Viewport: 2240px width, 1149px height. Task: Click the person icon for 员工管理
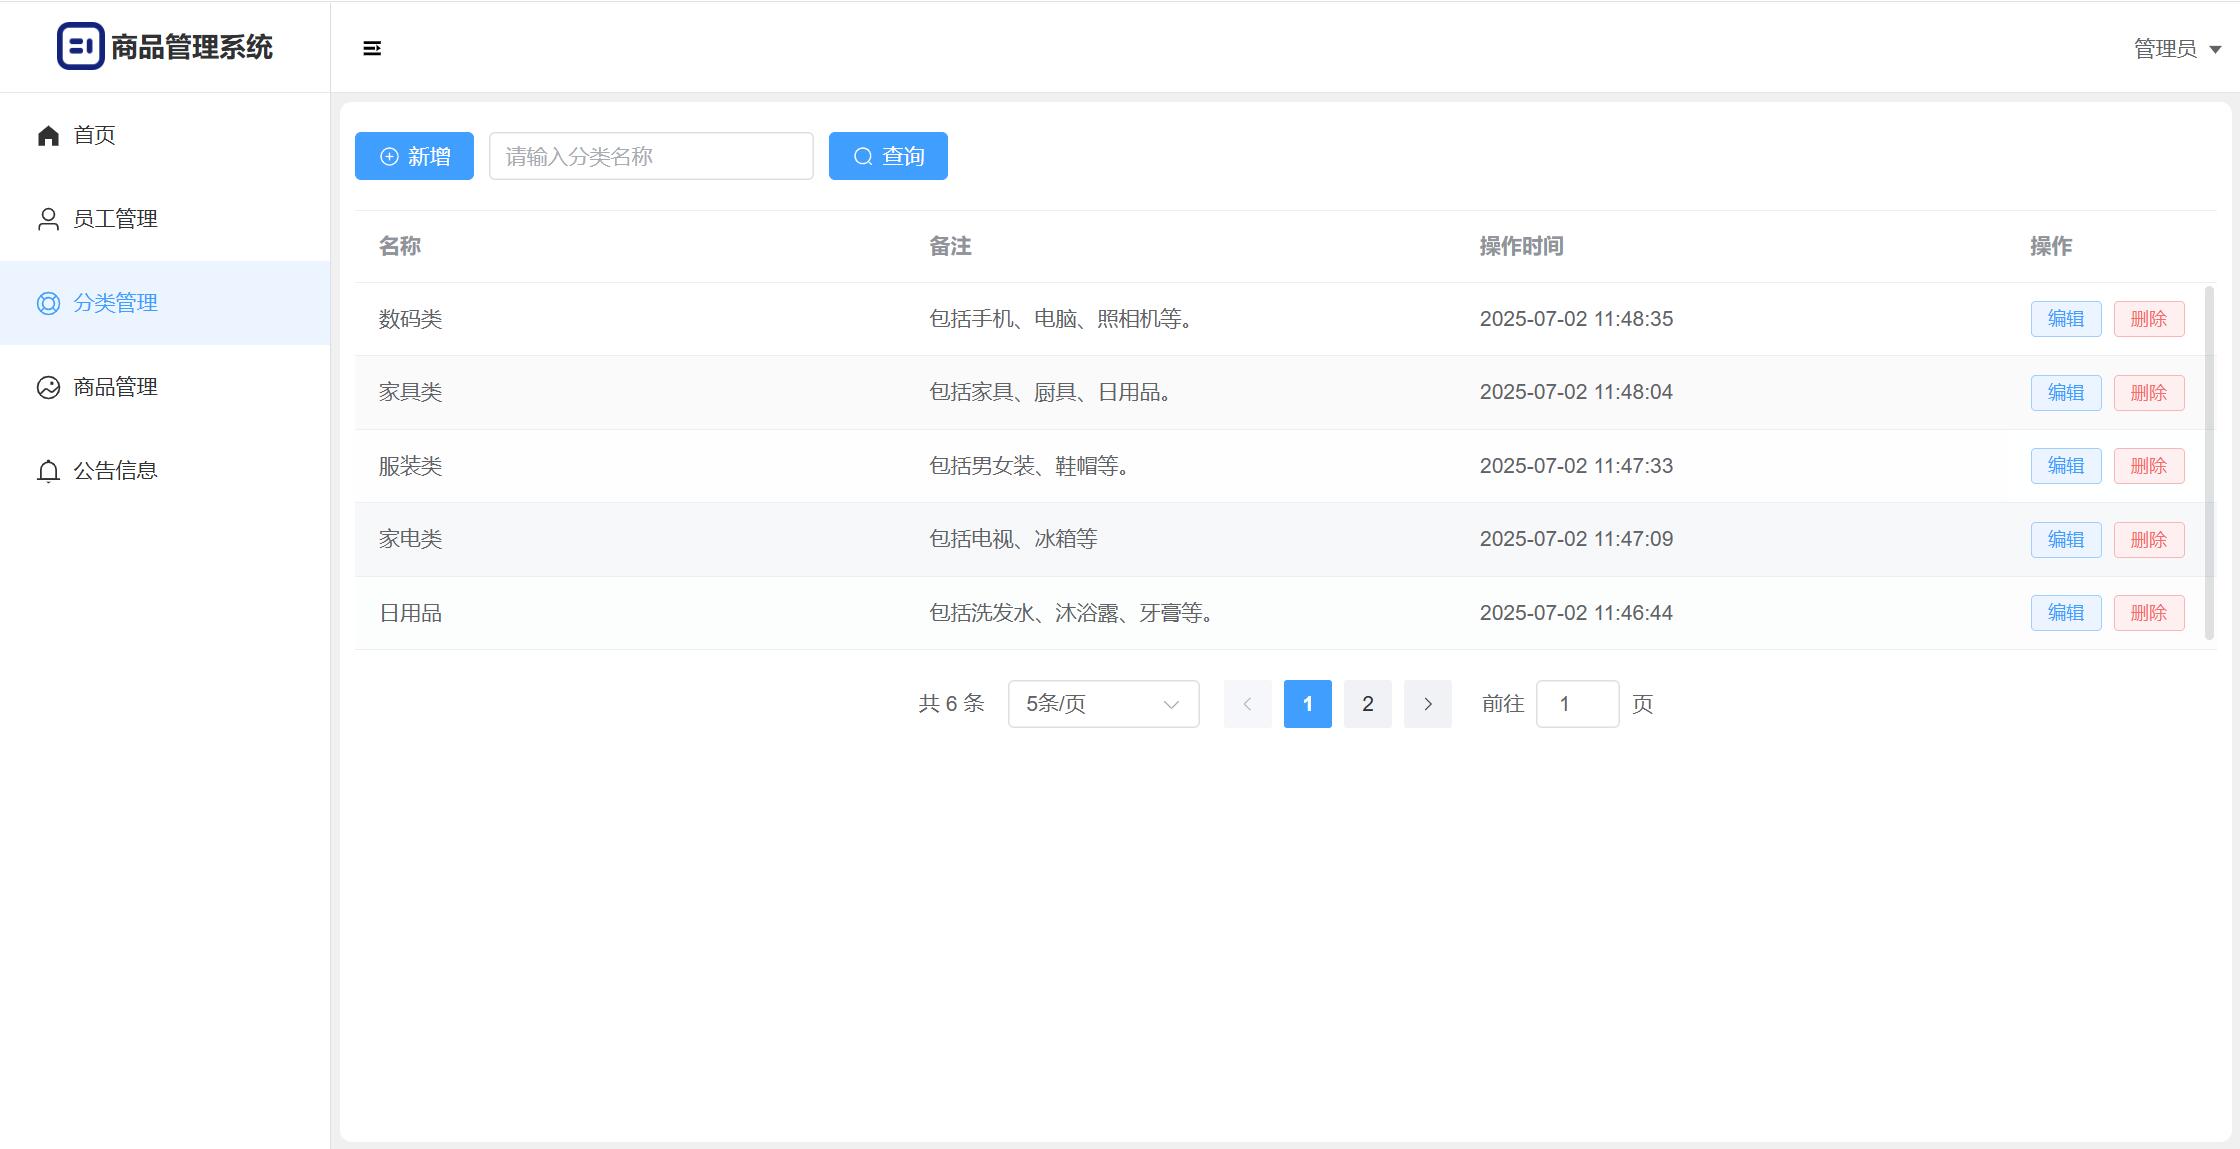(x=48, y=219)
